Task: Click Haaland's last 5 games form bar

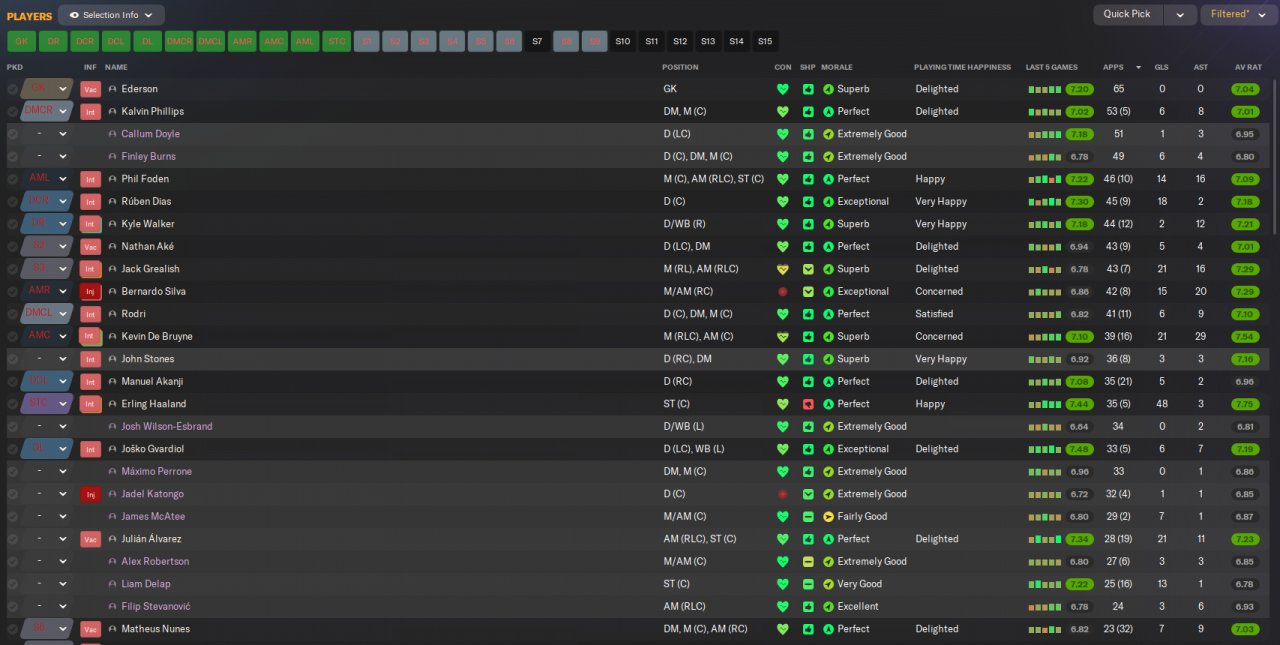Action: pos(1045,404)
